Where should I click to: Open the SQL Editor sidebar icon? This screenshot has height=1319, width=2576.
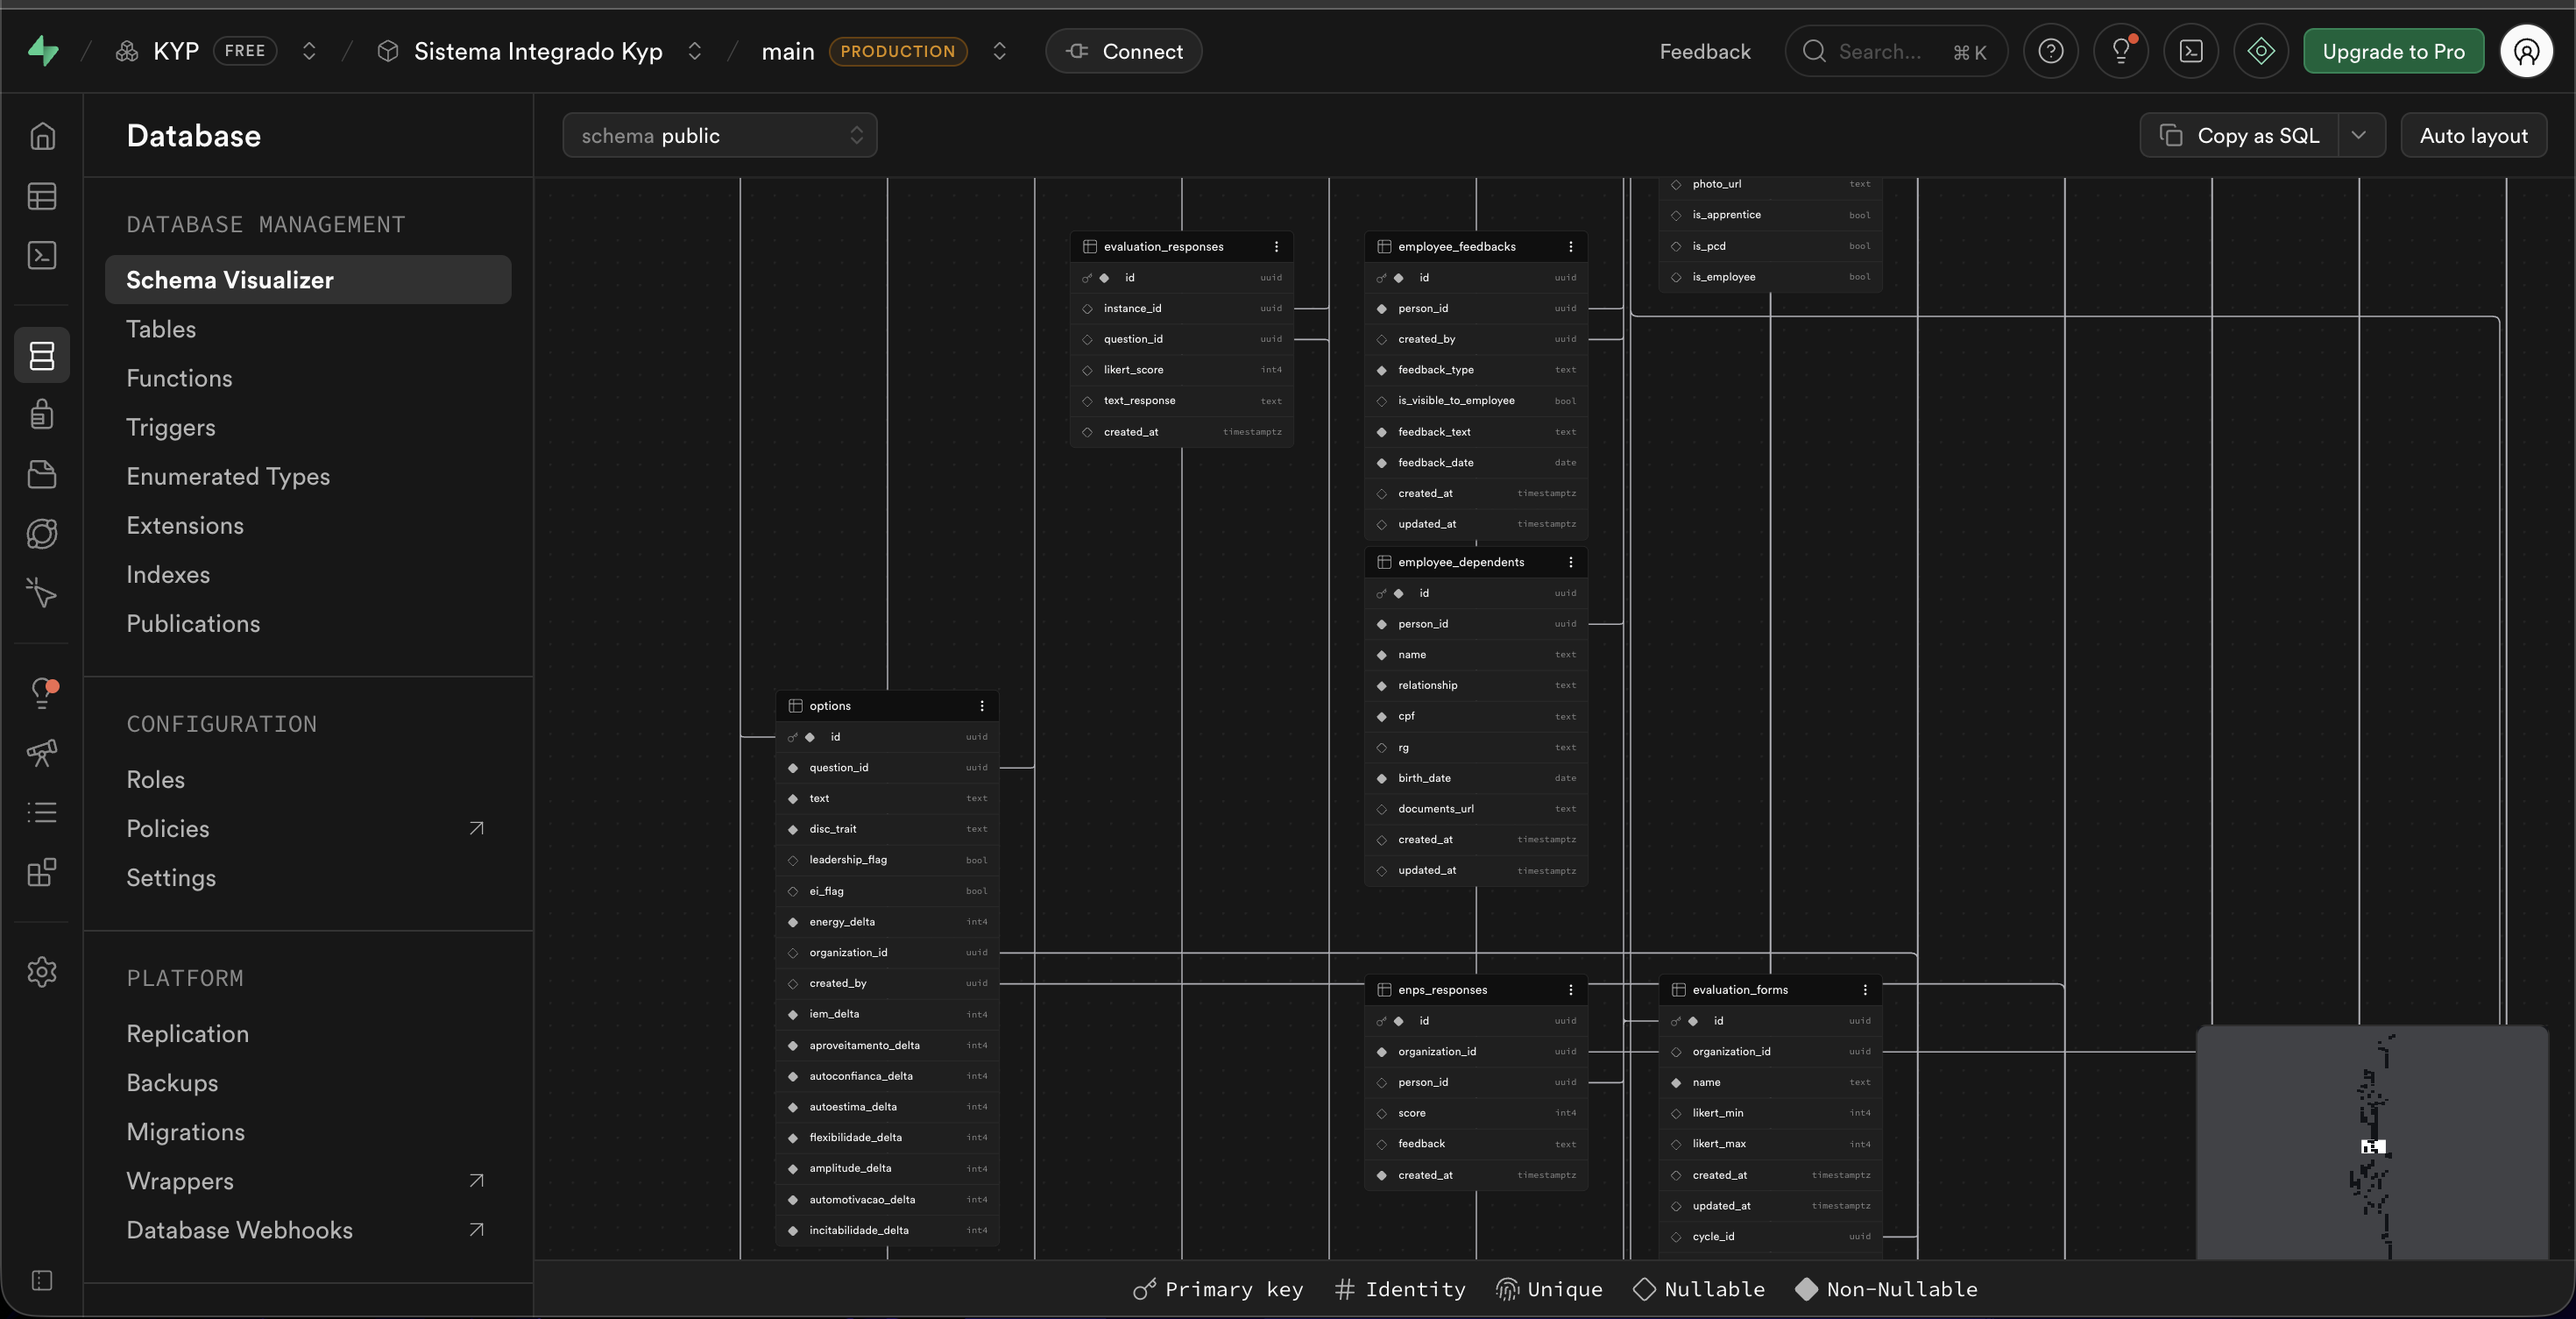(42, 255)
